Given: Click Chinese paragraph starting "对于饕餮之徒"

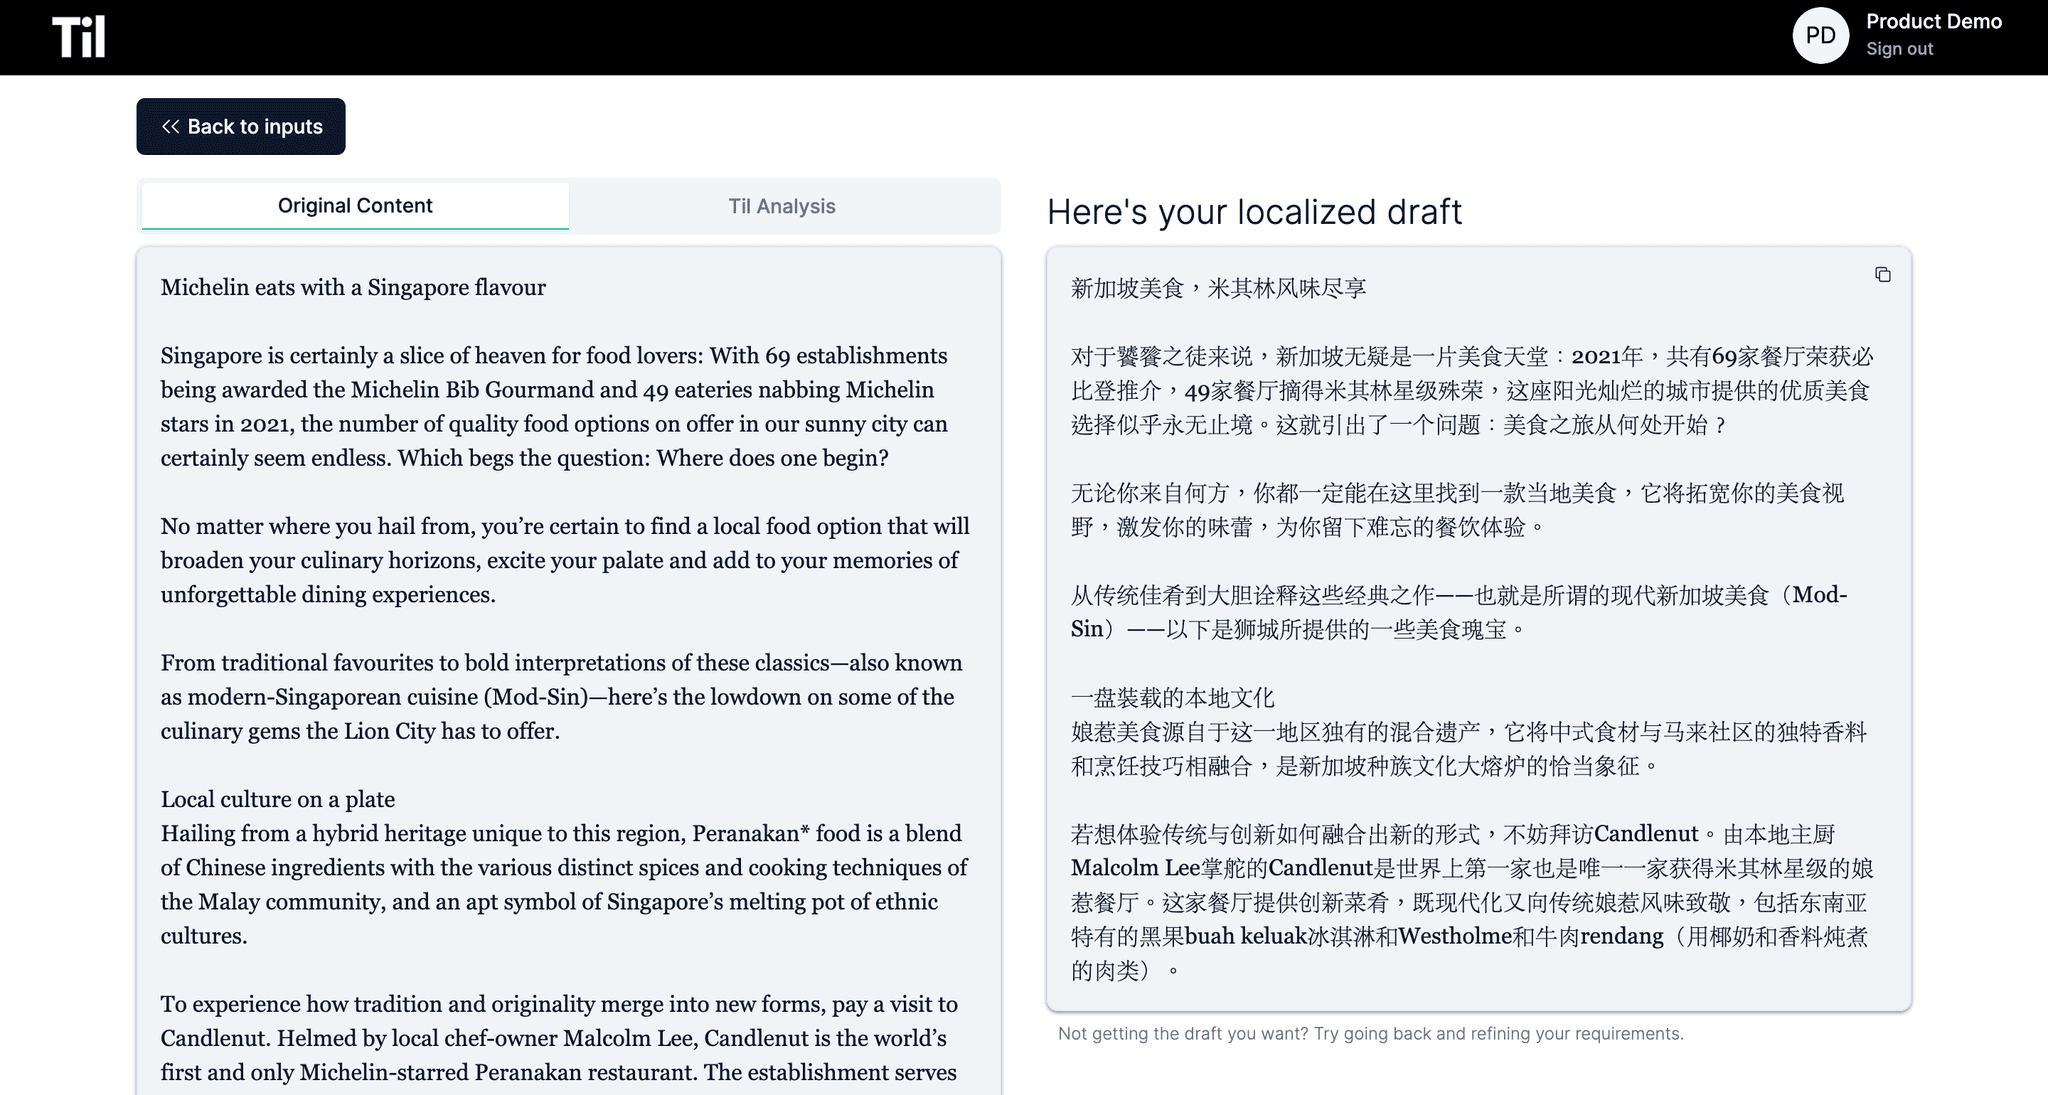Looking at the screenshot, I should pos(1471,391).
